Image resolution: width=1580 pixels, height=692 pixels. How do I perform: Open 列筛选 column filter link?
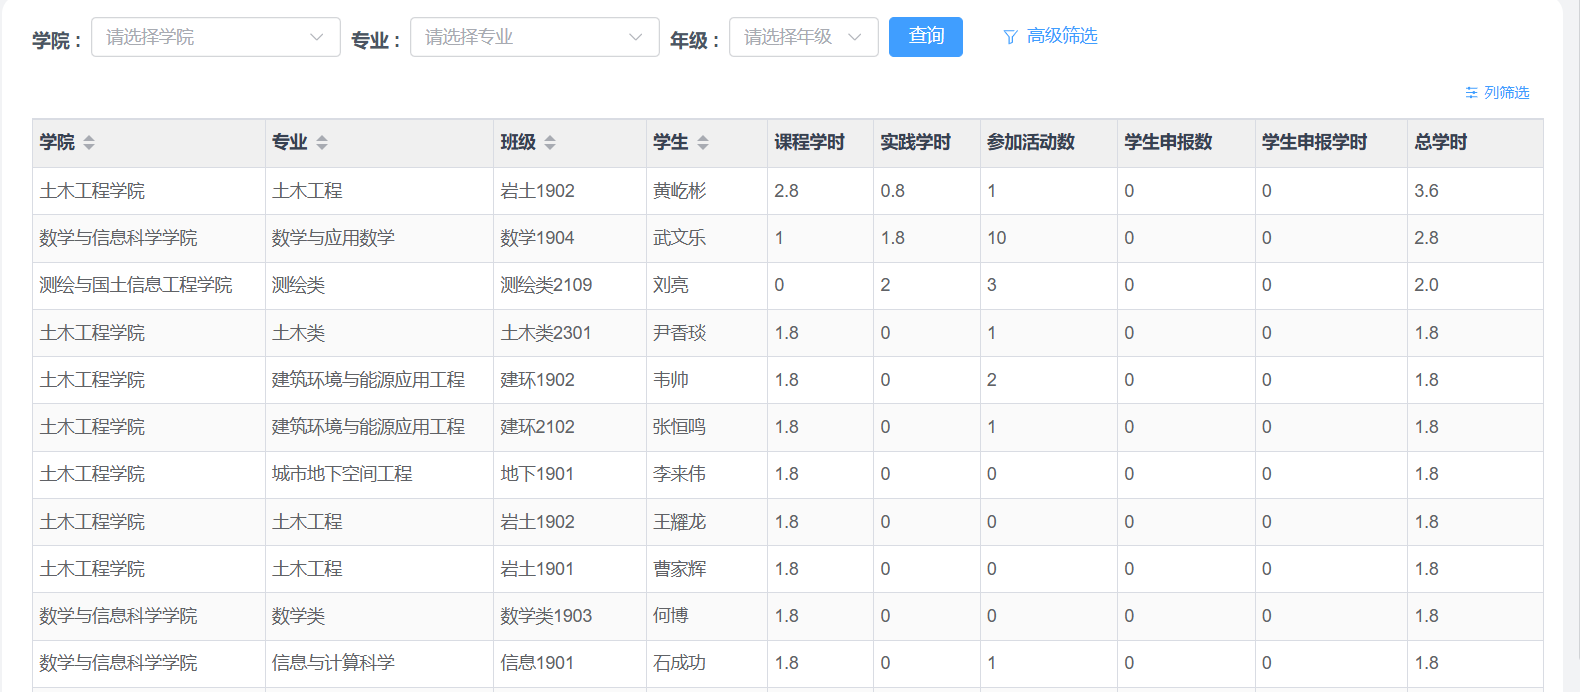1498,92
